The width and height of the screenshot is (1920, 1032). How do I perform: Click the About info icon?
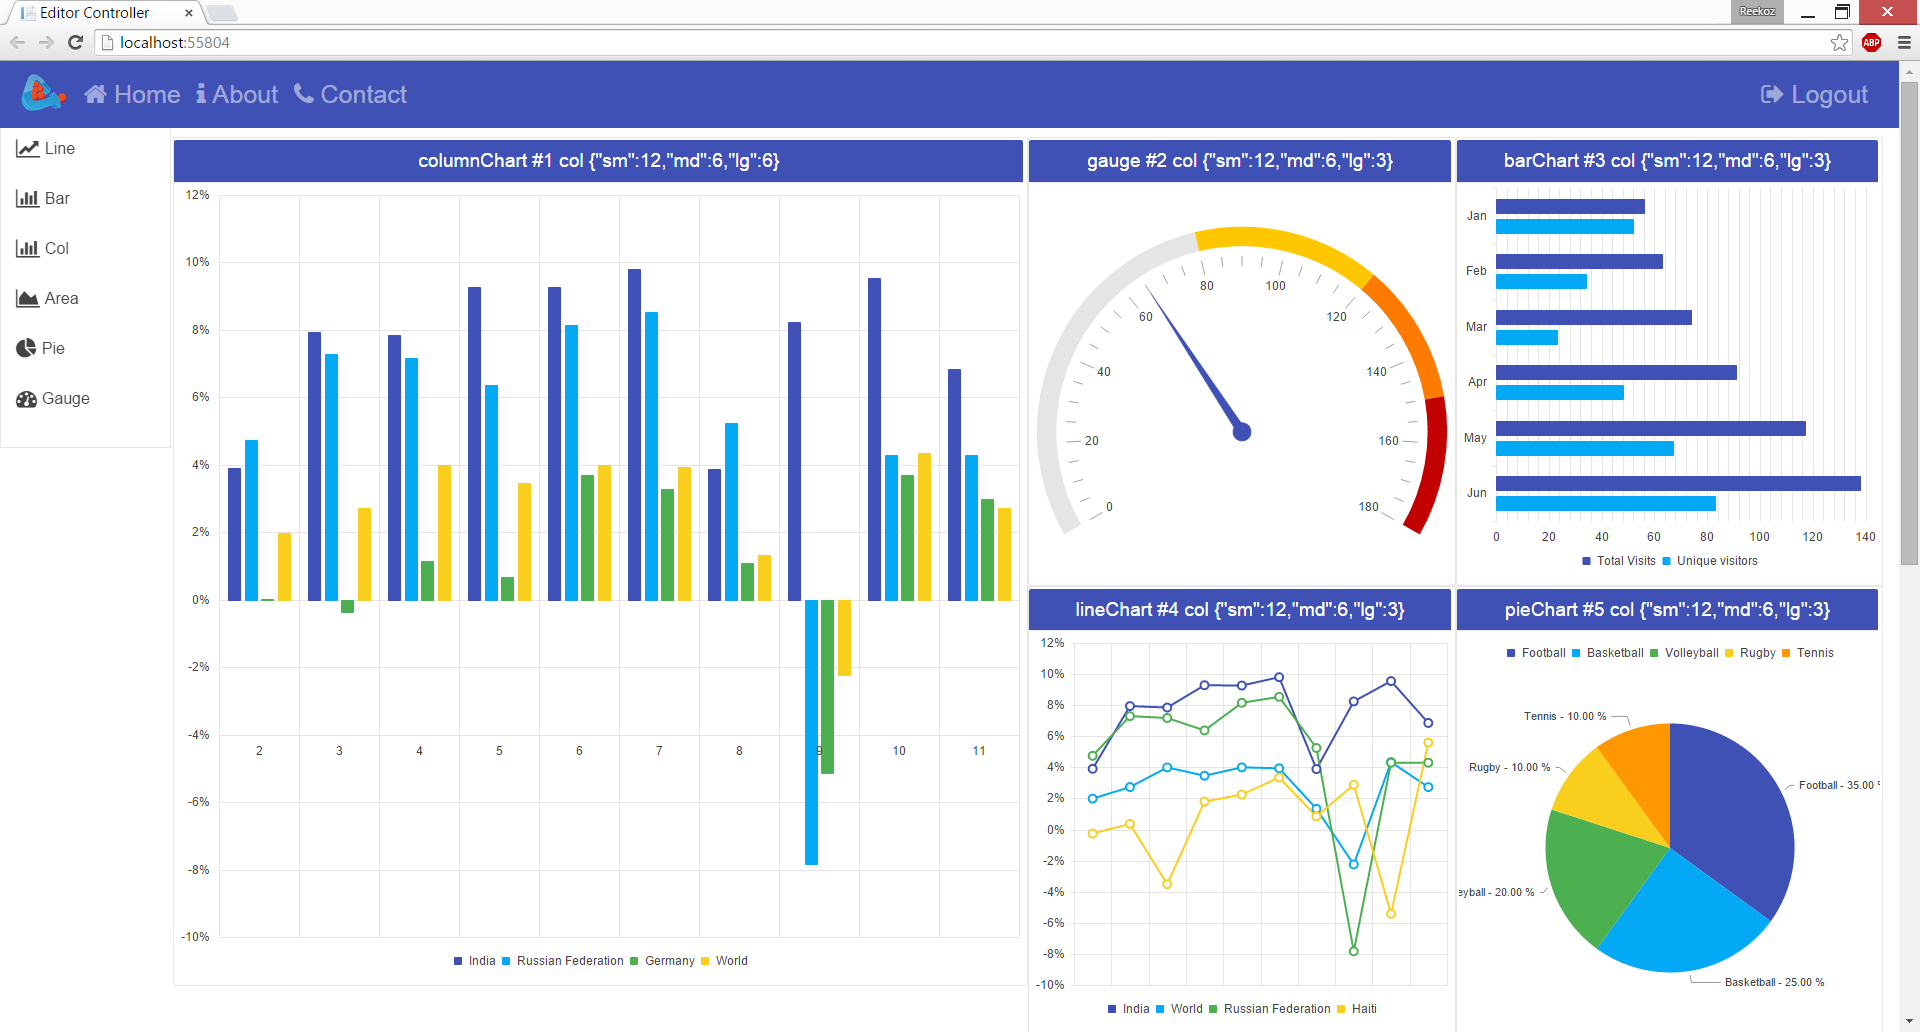pyautogui.click(x=201, y=94)
